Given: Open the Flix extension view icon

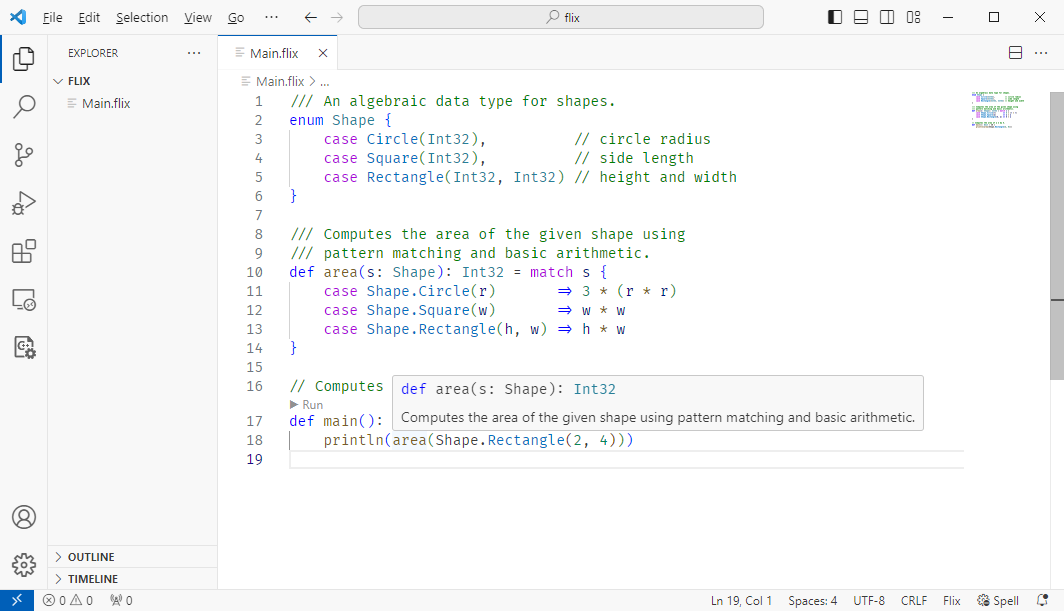Looking at the screenshot, I should 24,348.
